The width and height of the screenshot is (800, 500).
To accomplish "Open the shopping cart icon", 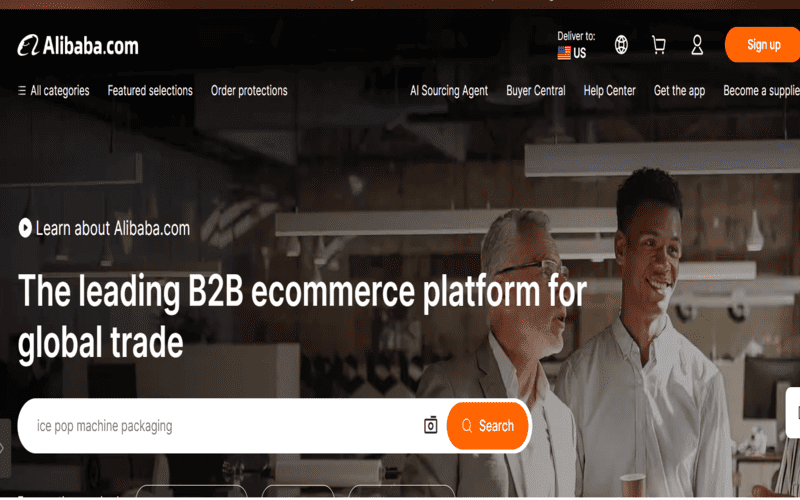I will coord(659,45).
